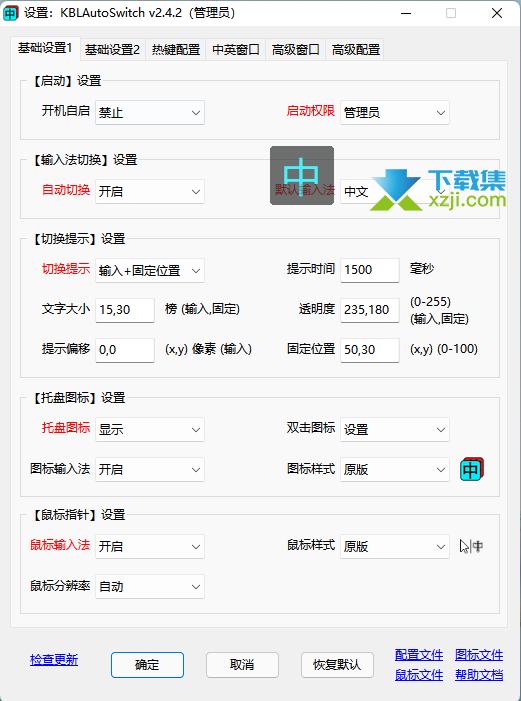Minimize the settings window
This screenshot has height=701, width=521.
click(406, 13)
